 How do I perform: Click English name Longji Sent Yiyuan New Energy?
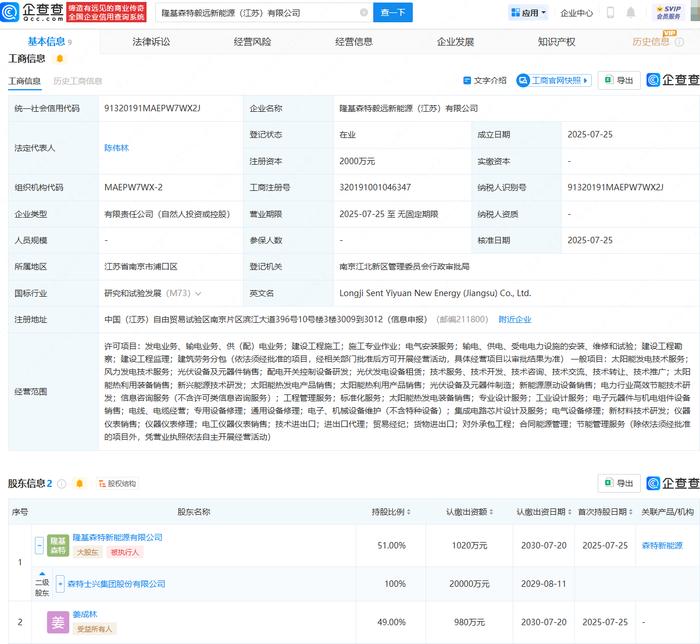(x=435, y=293)
